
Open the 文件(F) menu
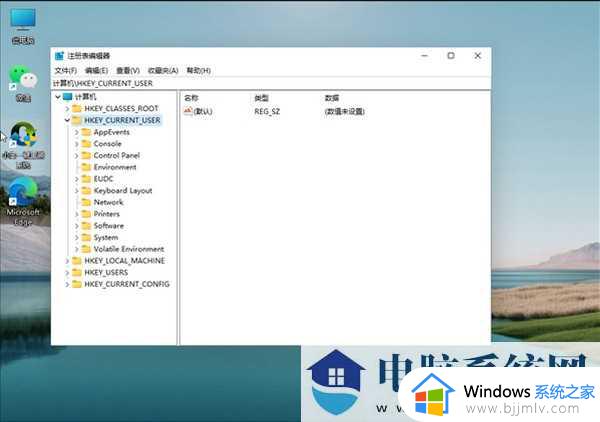pyautogui.click(x=65, y=70)
